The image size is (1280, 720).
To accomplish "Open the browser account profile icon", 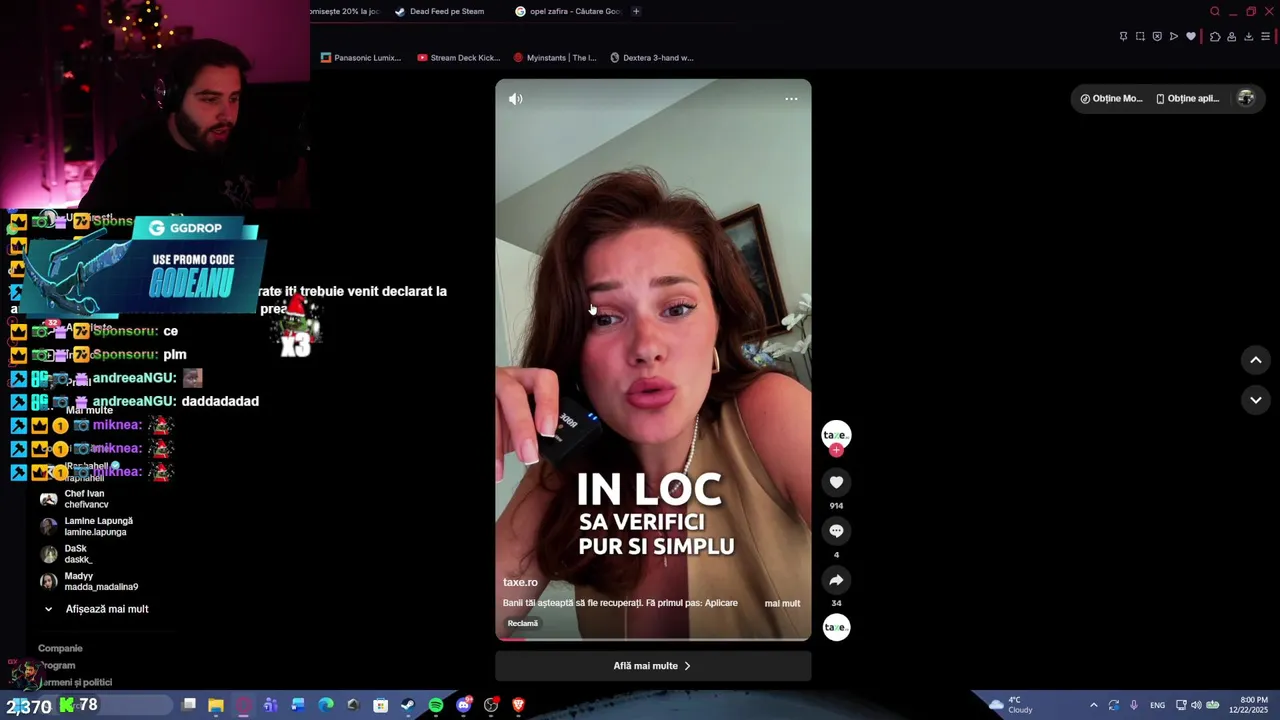I will tap(1232, 37).
